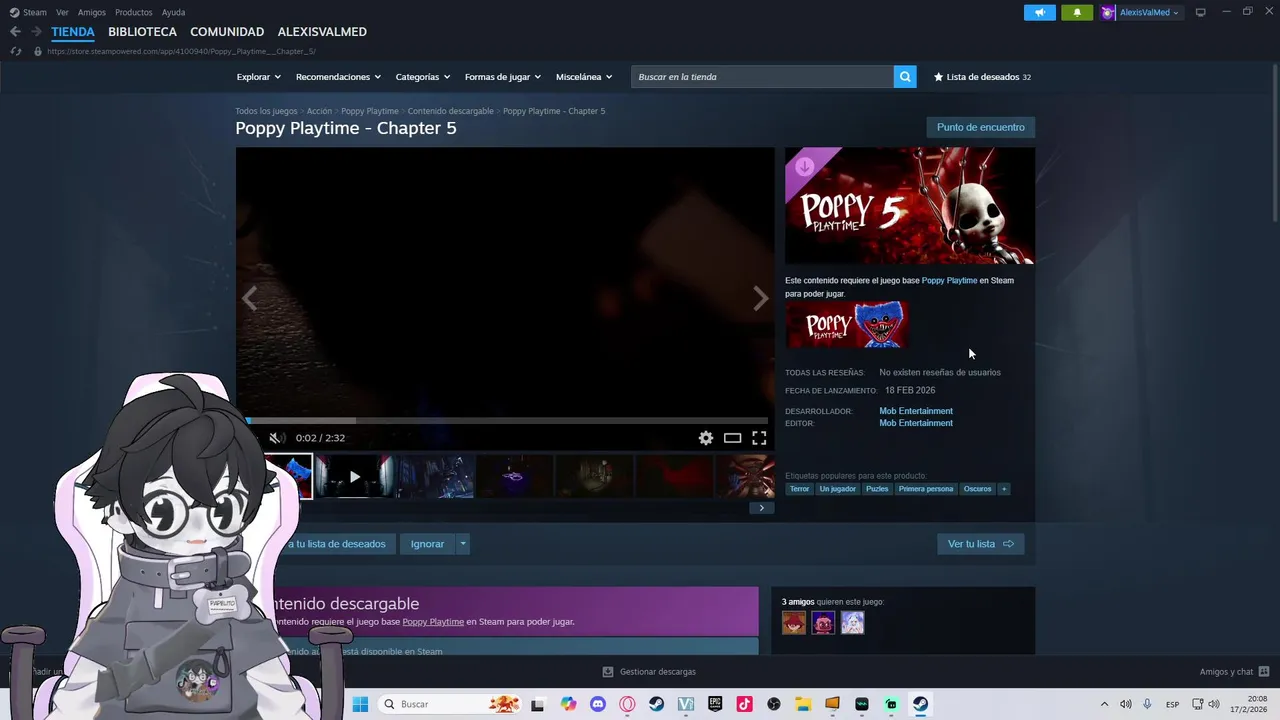Open video settings gear icon
This screenshot has height=720, width=1280.
click(706, 438)
